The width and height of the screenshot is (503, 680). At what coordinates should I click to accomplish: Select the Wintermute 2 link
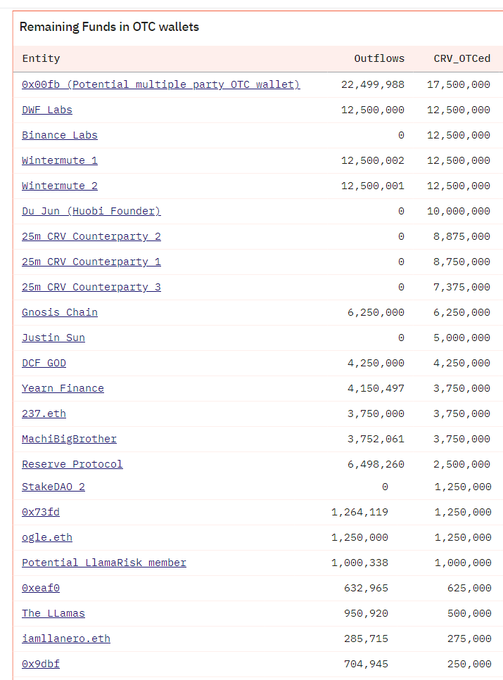(59, 186)
